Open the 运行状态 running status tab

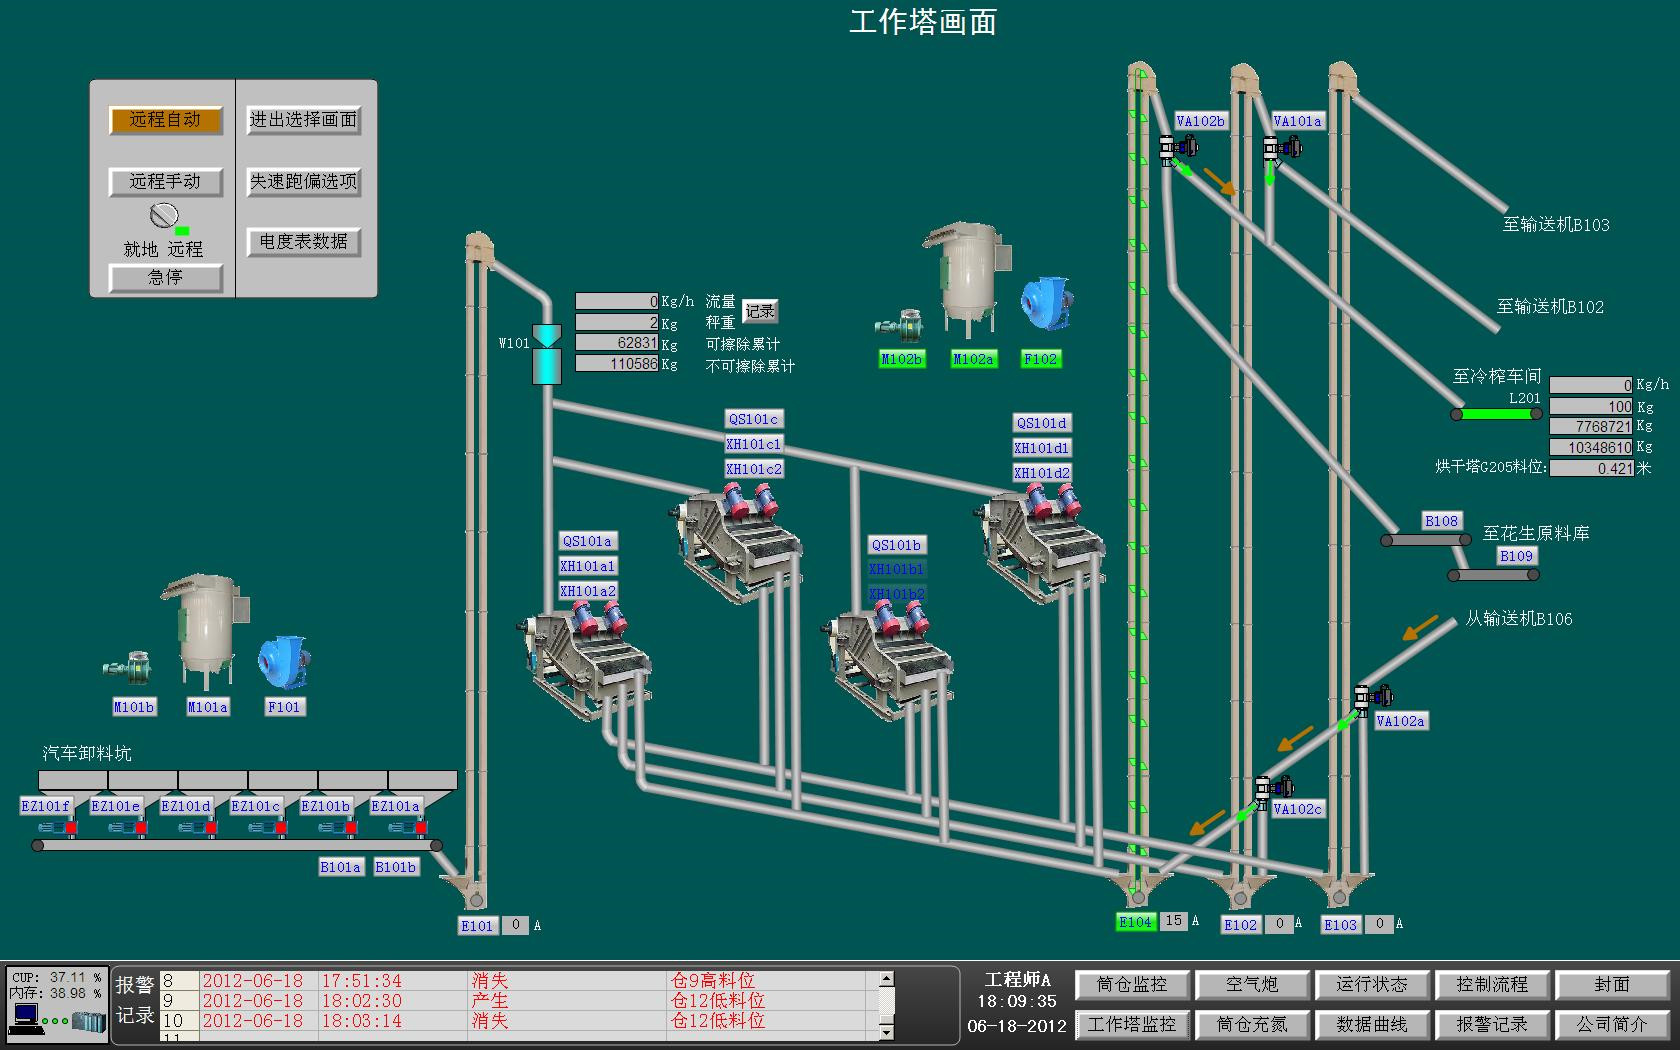pyautogui.click(x=1372, y=985)
